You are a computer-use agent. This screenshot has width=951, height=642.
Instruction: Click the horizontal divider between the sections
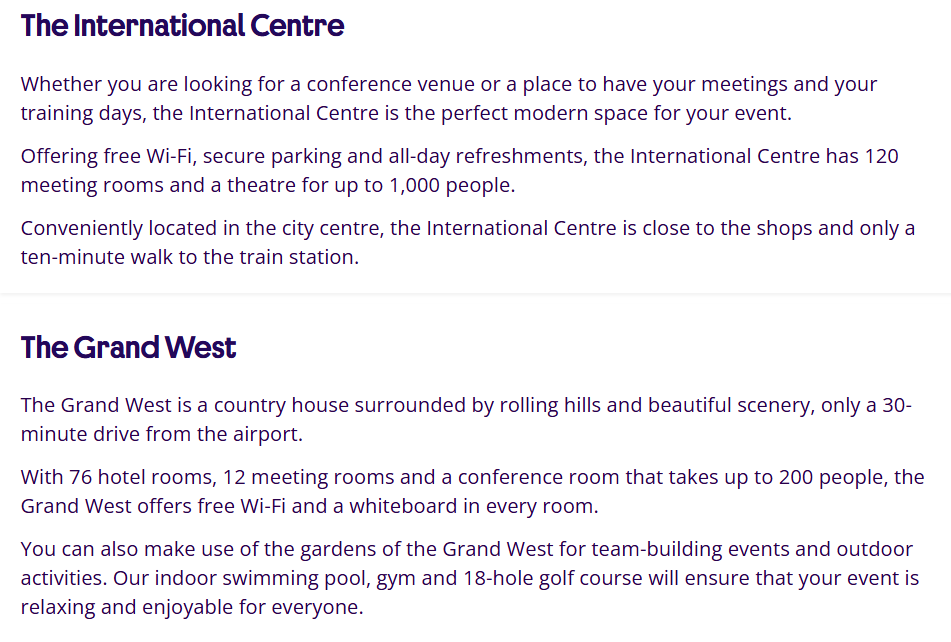476,293
